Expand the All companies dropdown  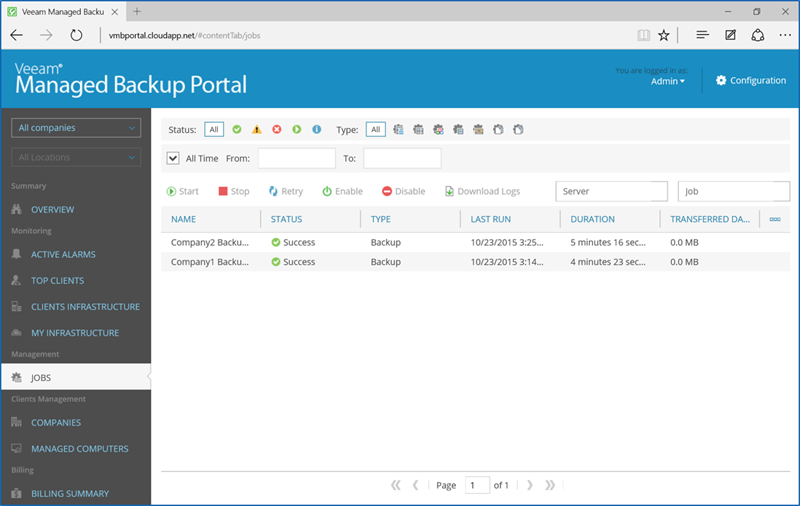pyautogui.click(x=76, y=128)
